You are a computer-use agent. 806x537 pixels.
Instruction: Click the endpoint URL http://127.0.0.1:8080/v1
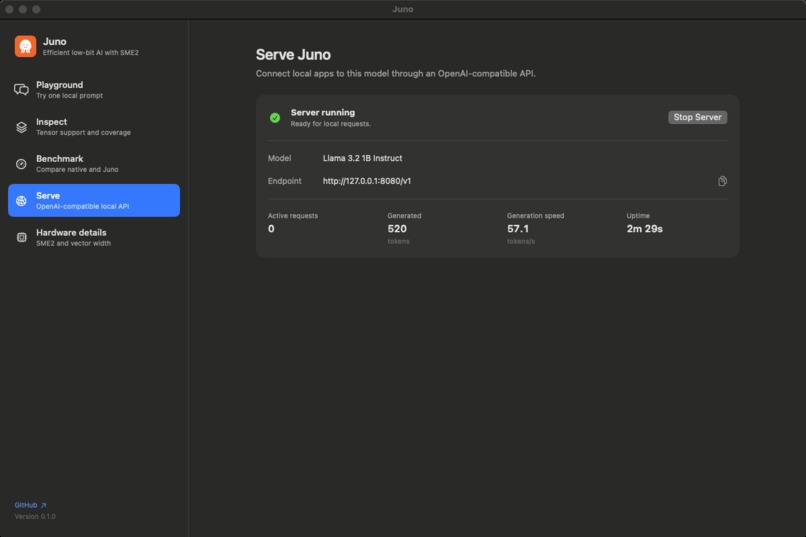[367, 181]
